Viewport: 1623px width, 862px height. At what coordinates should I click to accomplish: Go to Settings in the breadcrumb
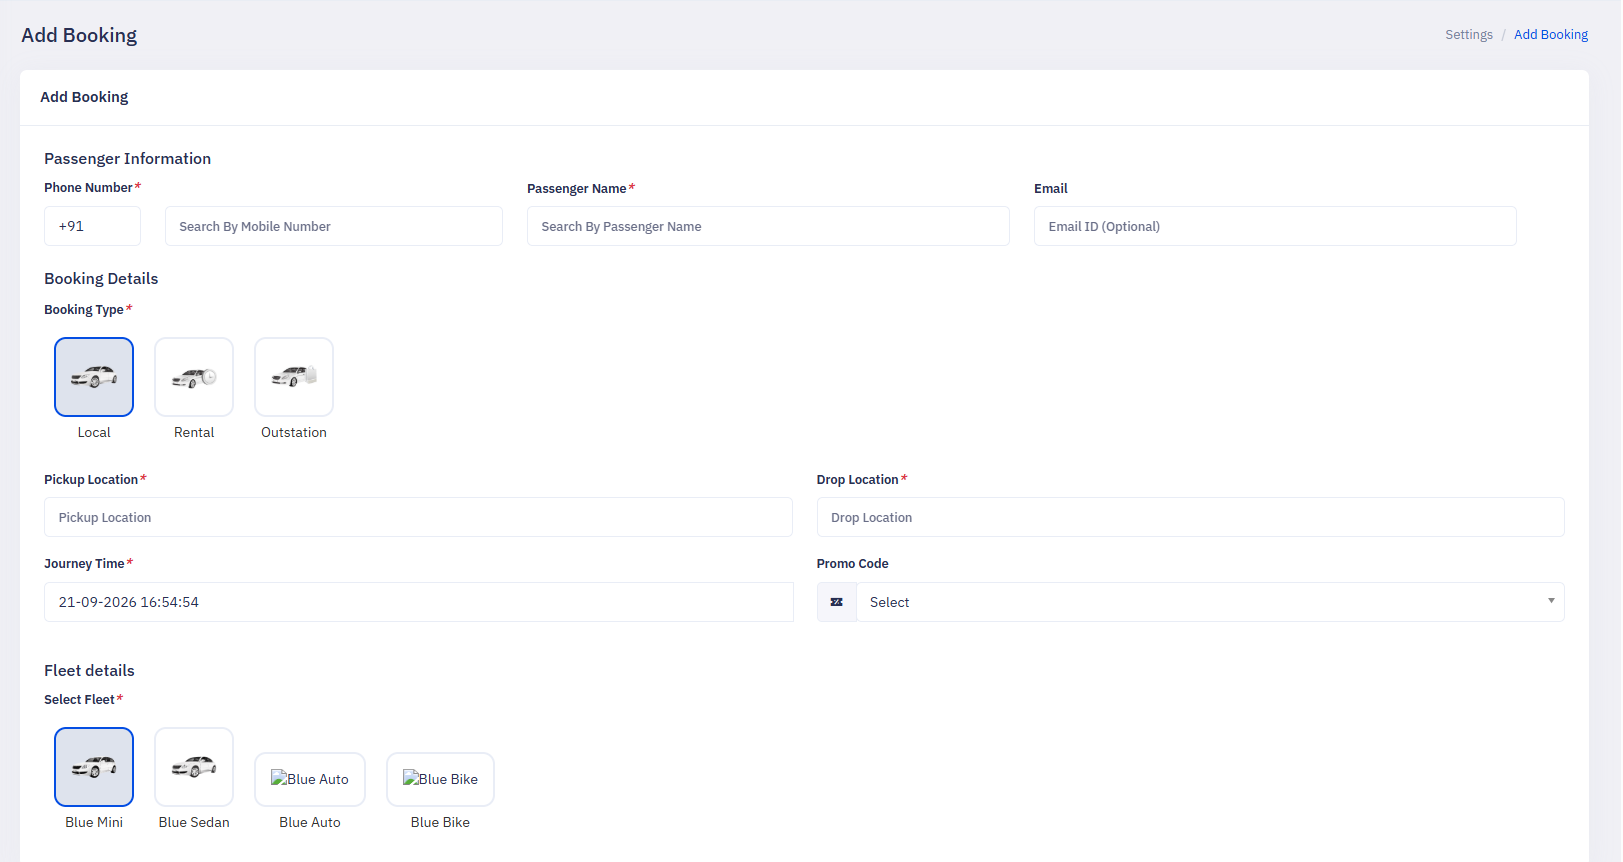tap(1469, 35)
